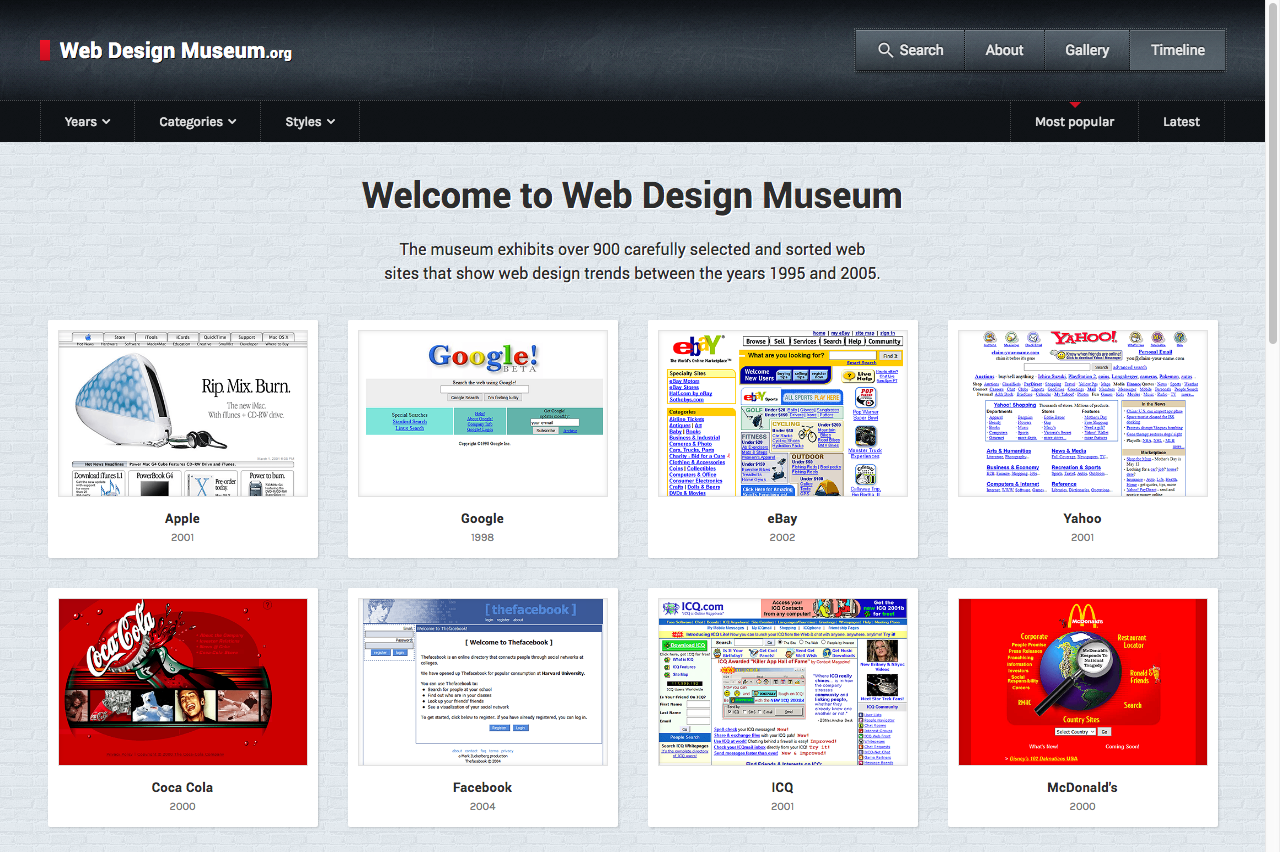Open the About page
Viewport: 1280px width, 852px height.
[x=1003, y=49]
